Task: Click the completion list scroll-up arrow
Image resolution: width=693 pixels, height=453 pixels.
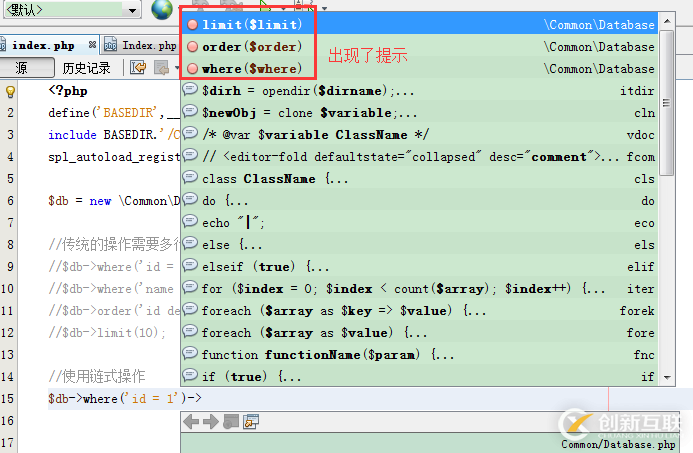Action: [667, 21]
